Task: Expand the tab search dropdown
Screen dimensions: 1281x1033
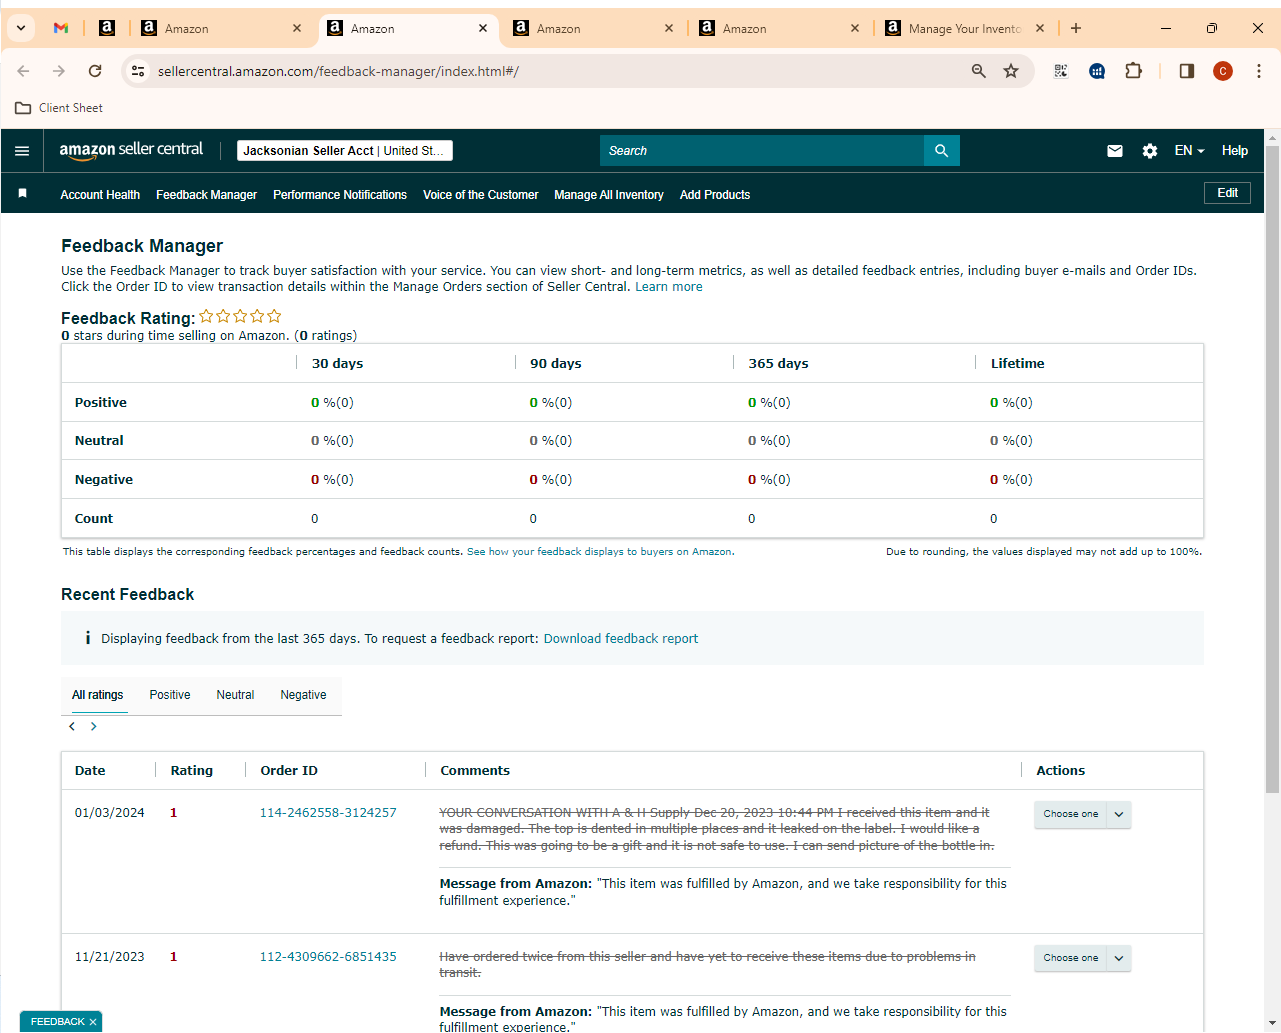Action: tap(21, 28)
